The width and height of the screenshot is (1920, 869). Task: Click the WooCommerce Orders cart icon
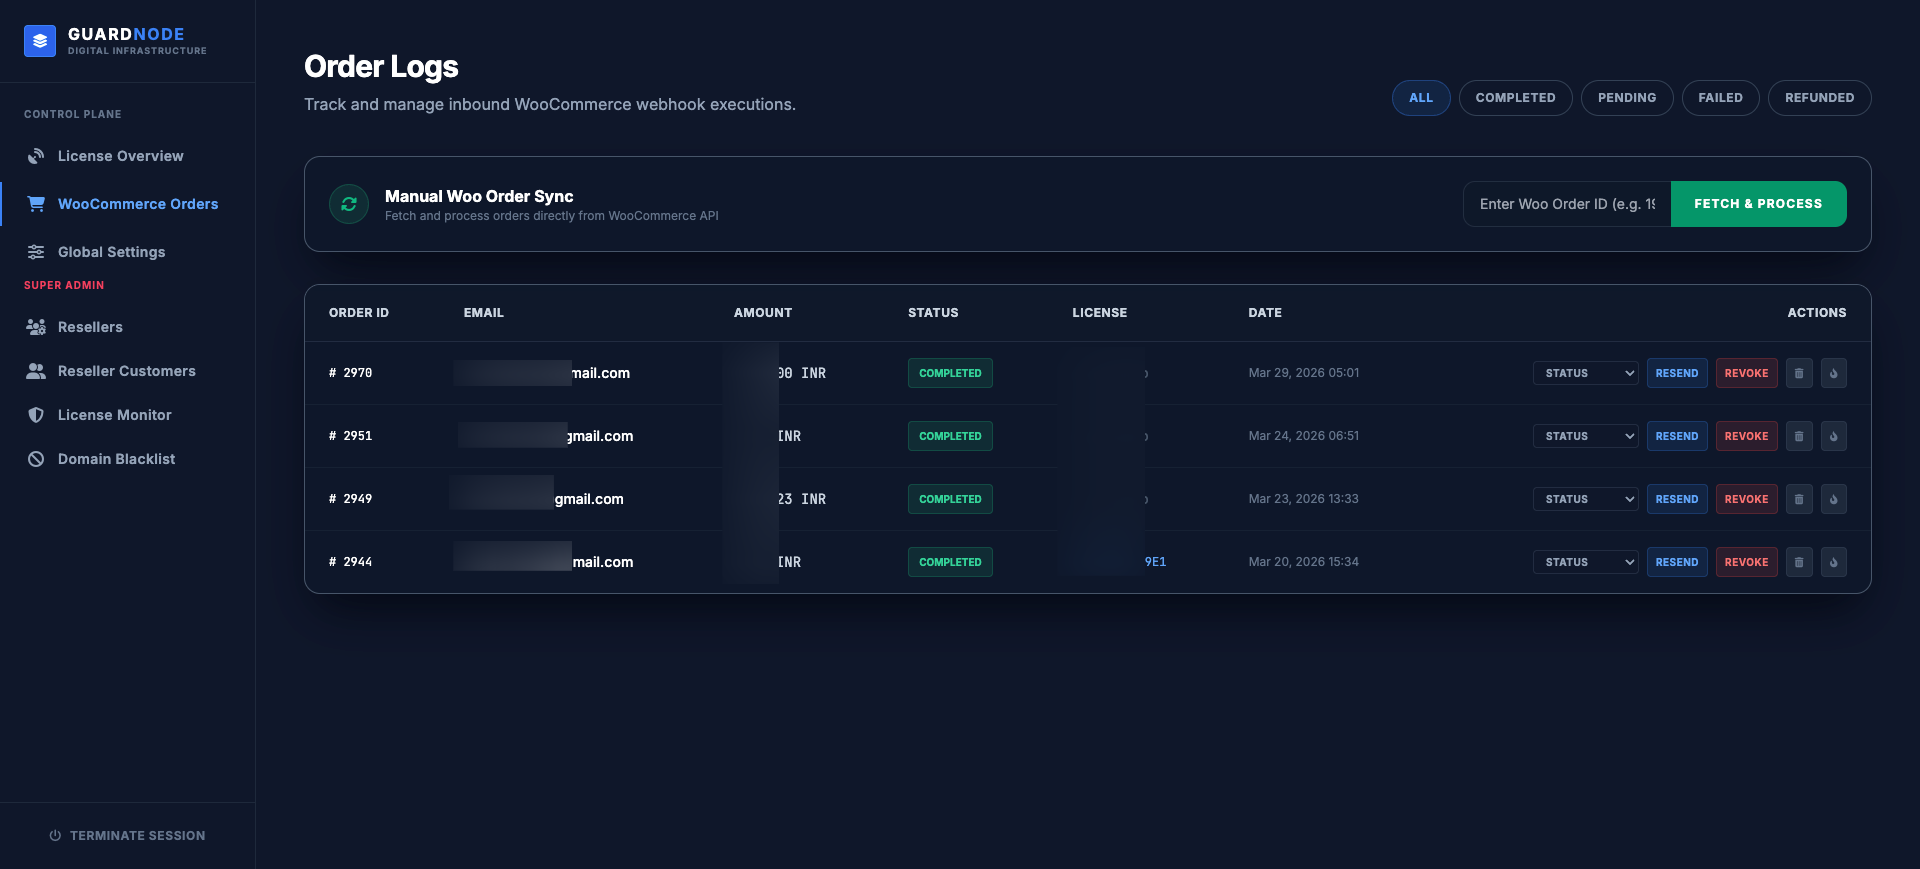[x=36, y=204]
